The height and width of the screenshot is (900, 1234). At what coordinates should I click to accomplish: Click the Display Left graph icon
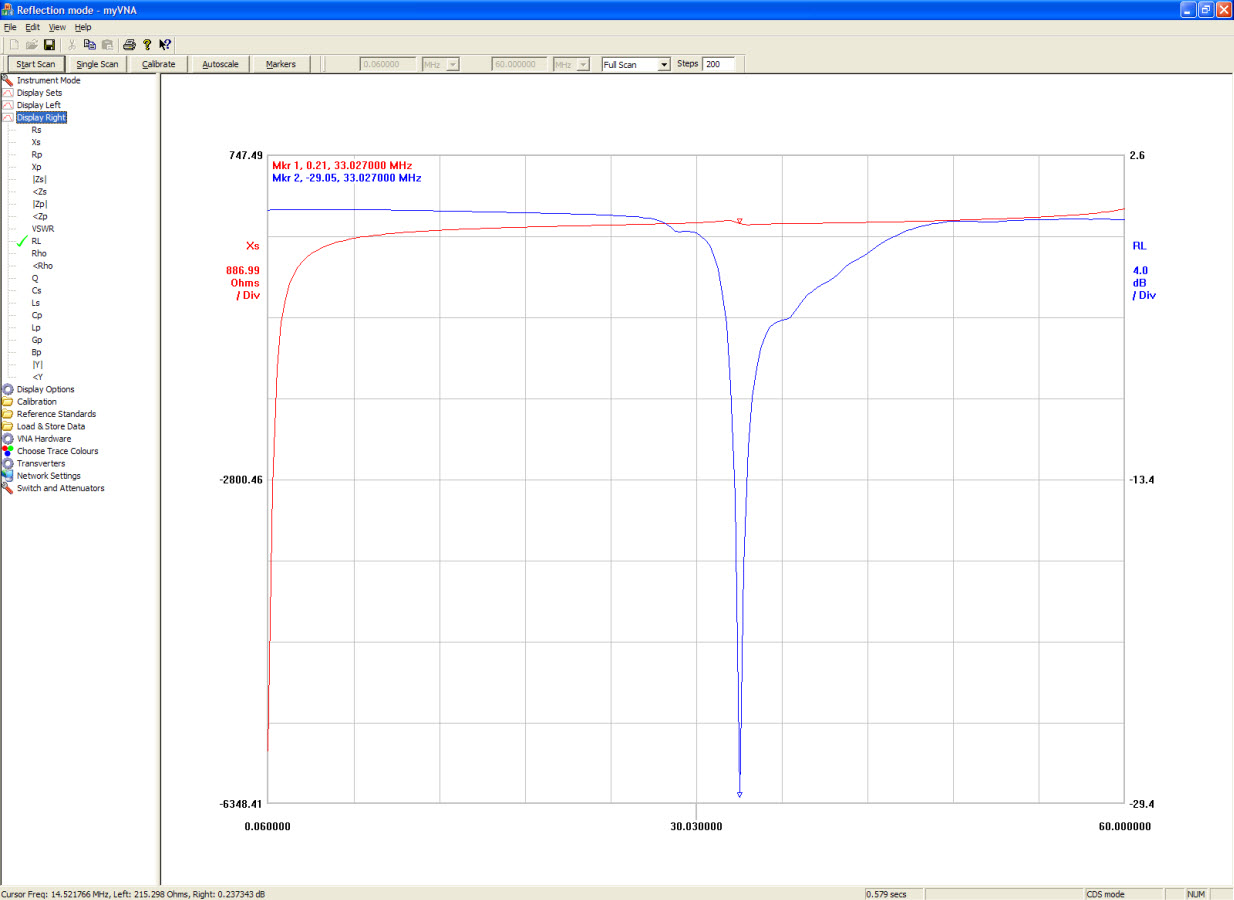point(7,105)
